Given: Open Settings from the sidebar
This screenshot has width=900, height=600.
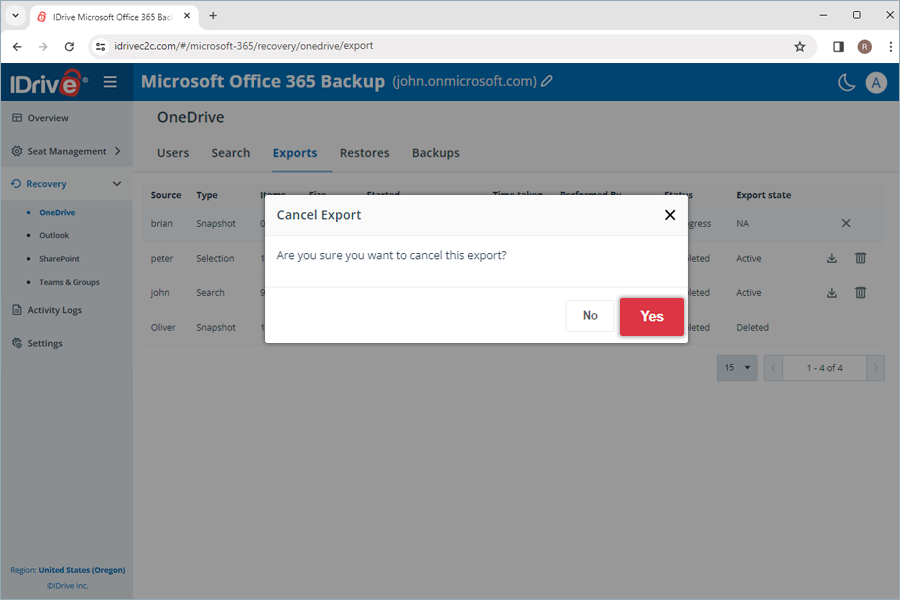Looking at the screenshot, I should click(45, 343).
